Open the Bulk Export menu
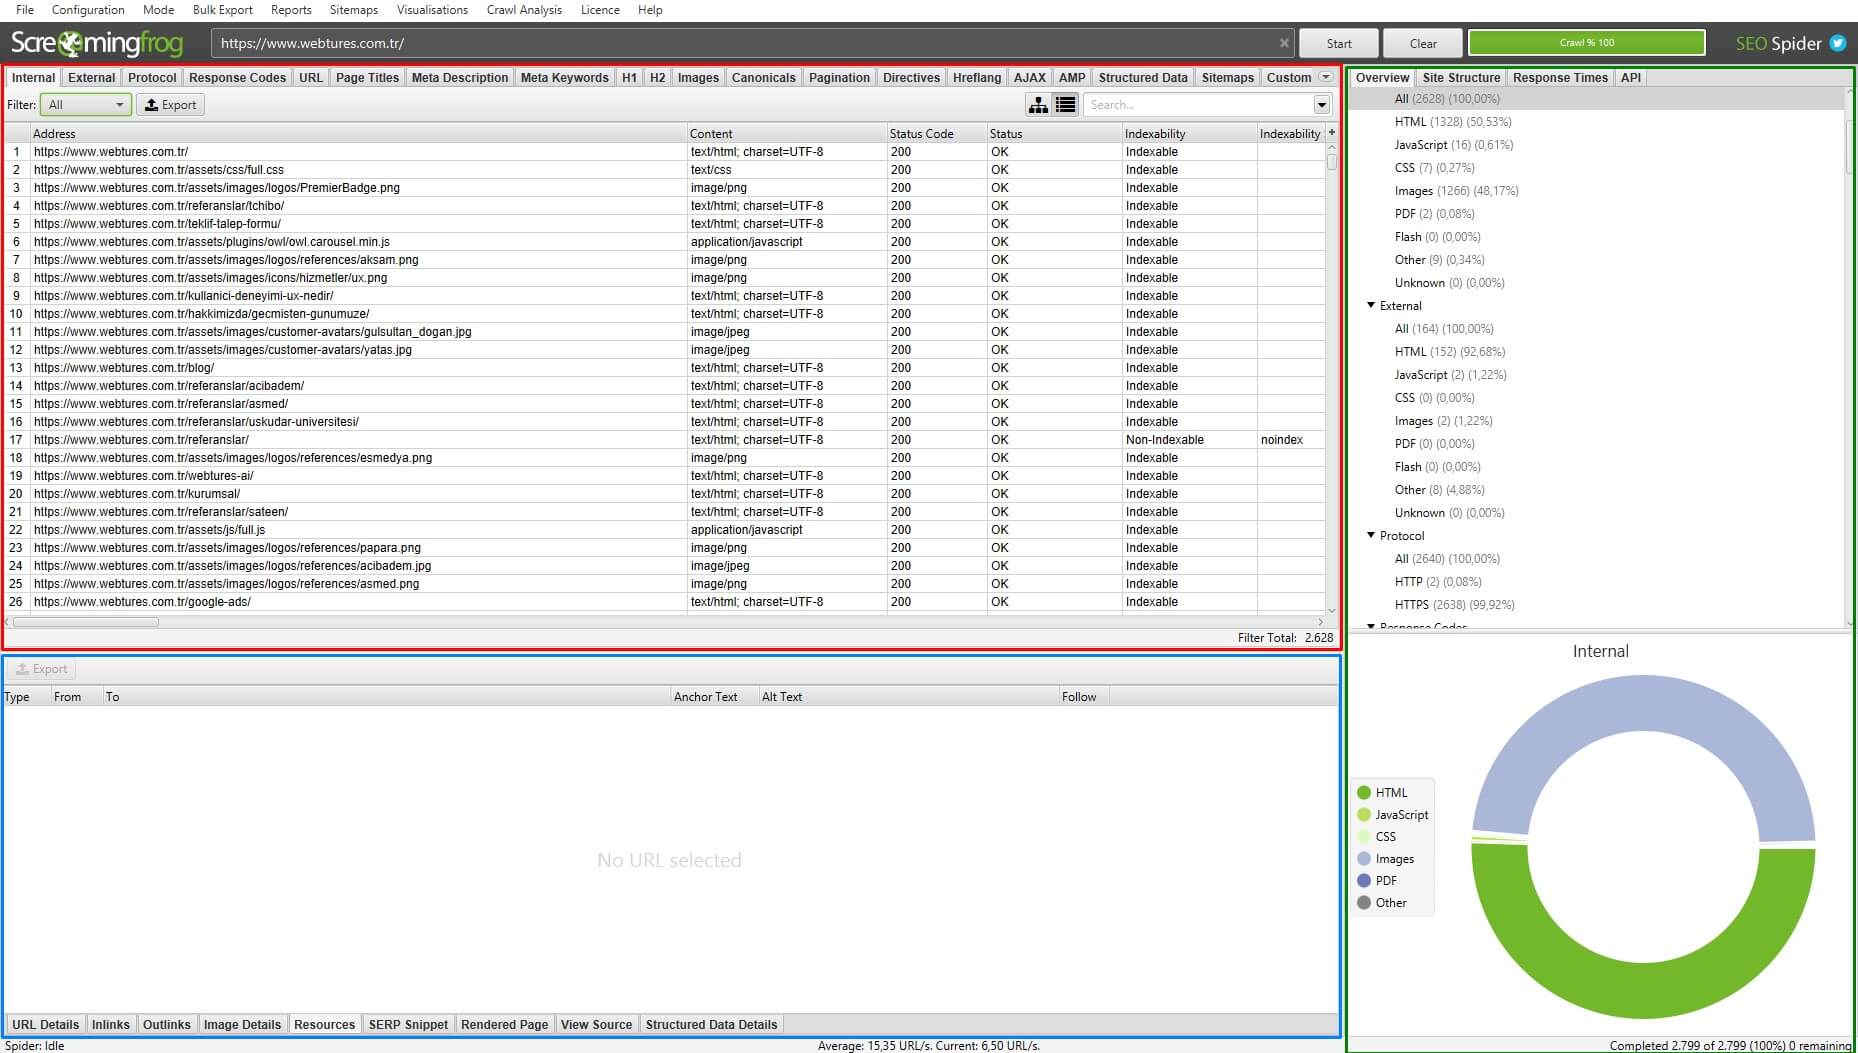Screen dimensions: 1858x1053 click(x=223, y=10)
